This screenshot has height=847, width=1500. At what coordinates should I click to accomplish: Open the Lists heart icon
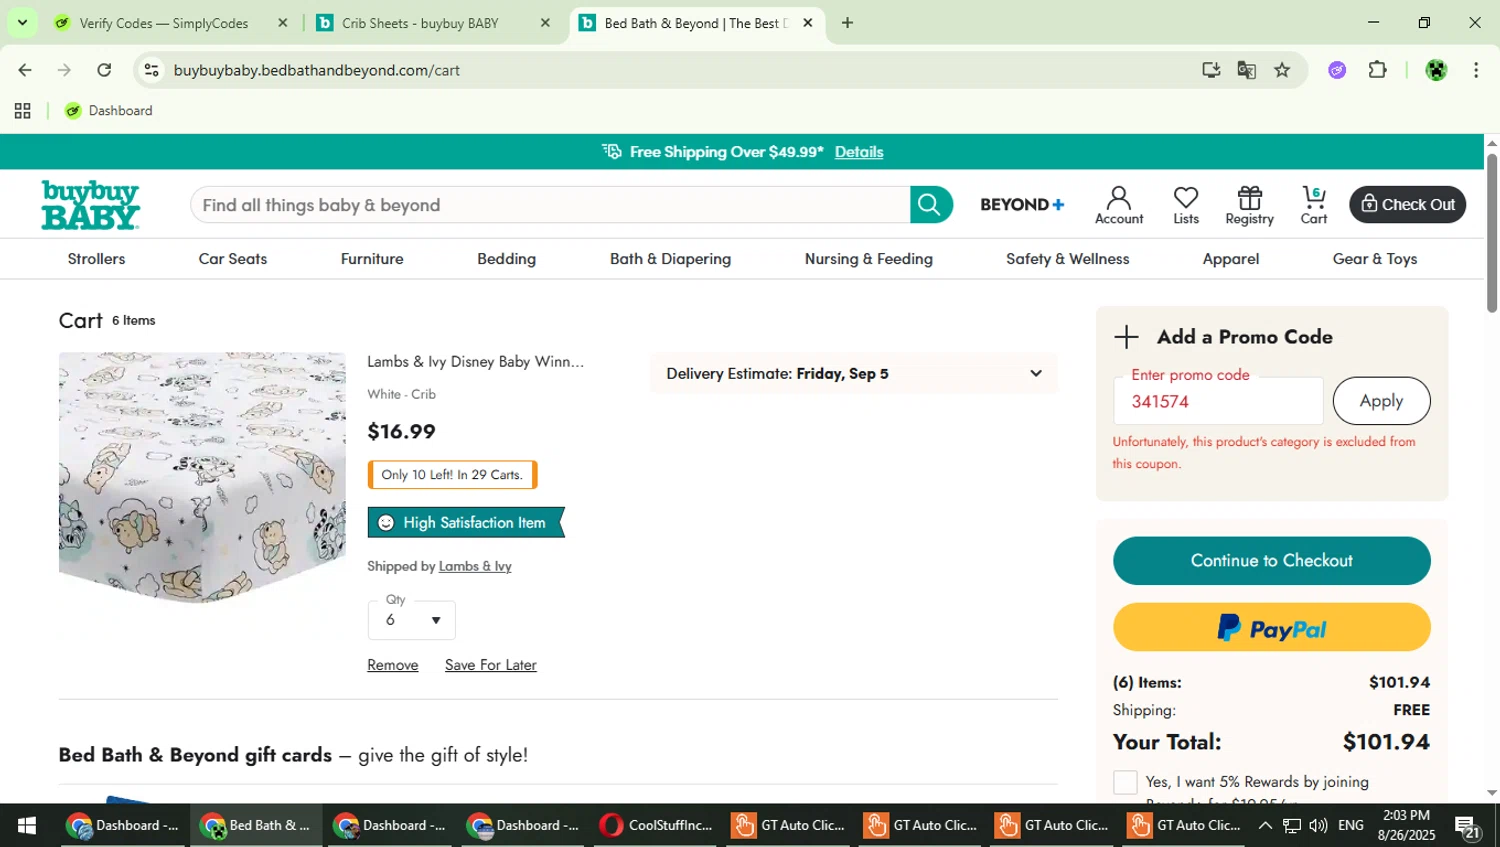[1186, 205]
